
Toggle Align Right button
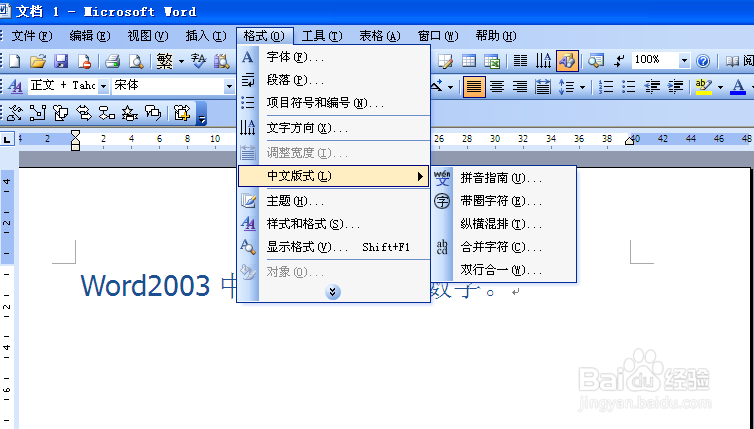[x=520, y=87]
